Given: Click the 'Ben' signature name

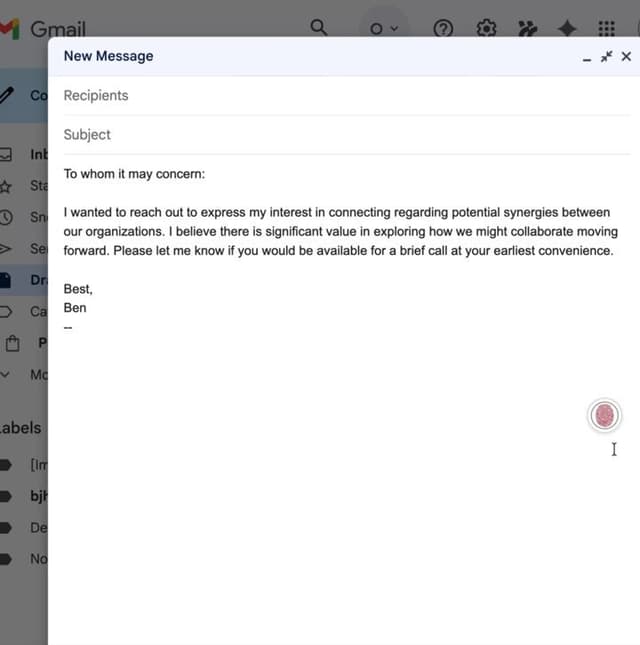Looking at the screenshot, I should click(75, 308).
